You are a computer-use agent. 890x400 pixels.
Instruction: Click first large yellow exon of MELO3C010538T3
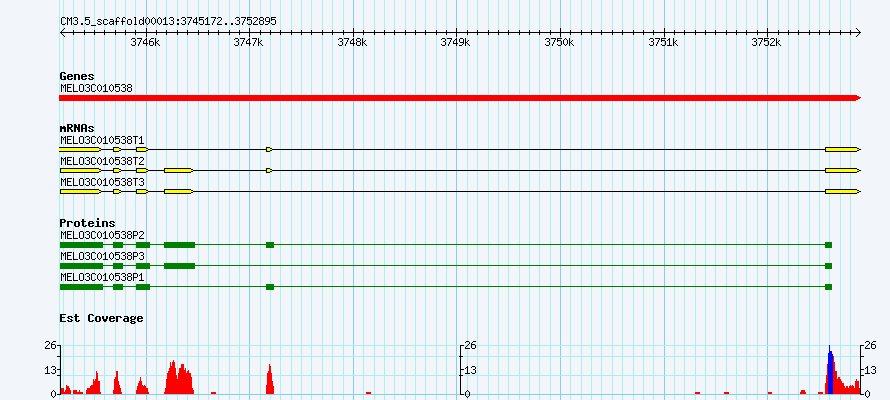tap(81, 191)
